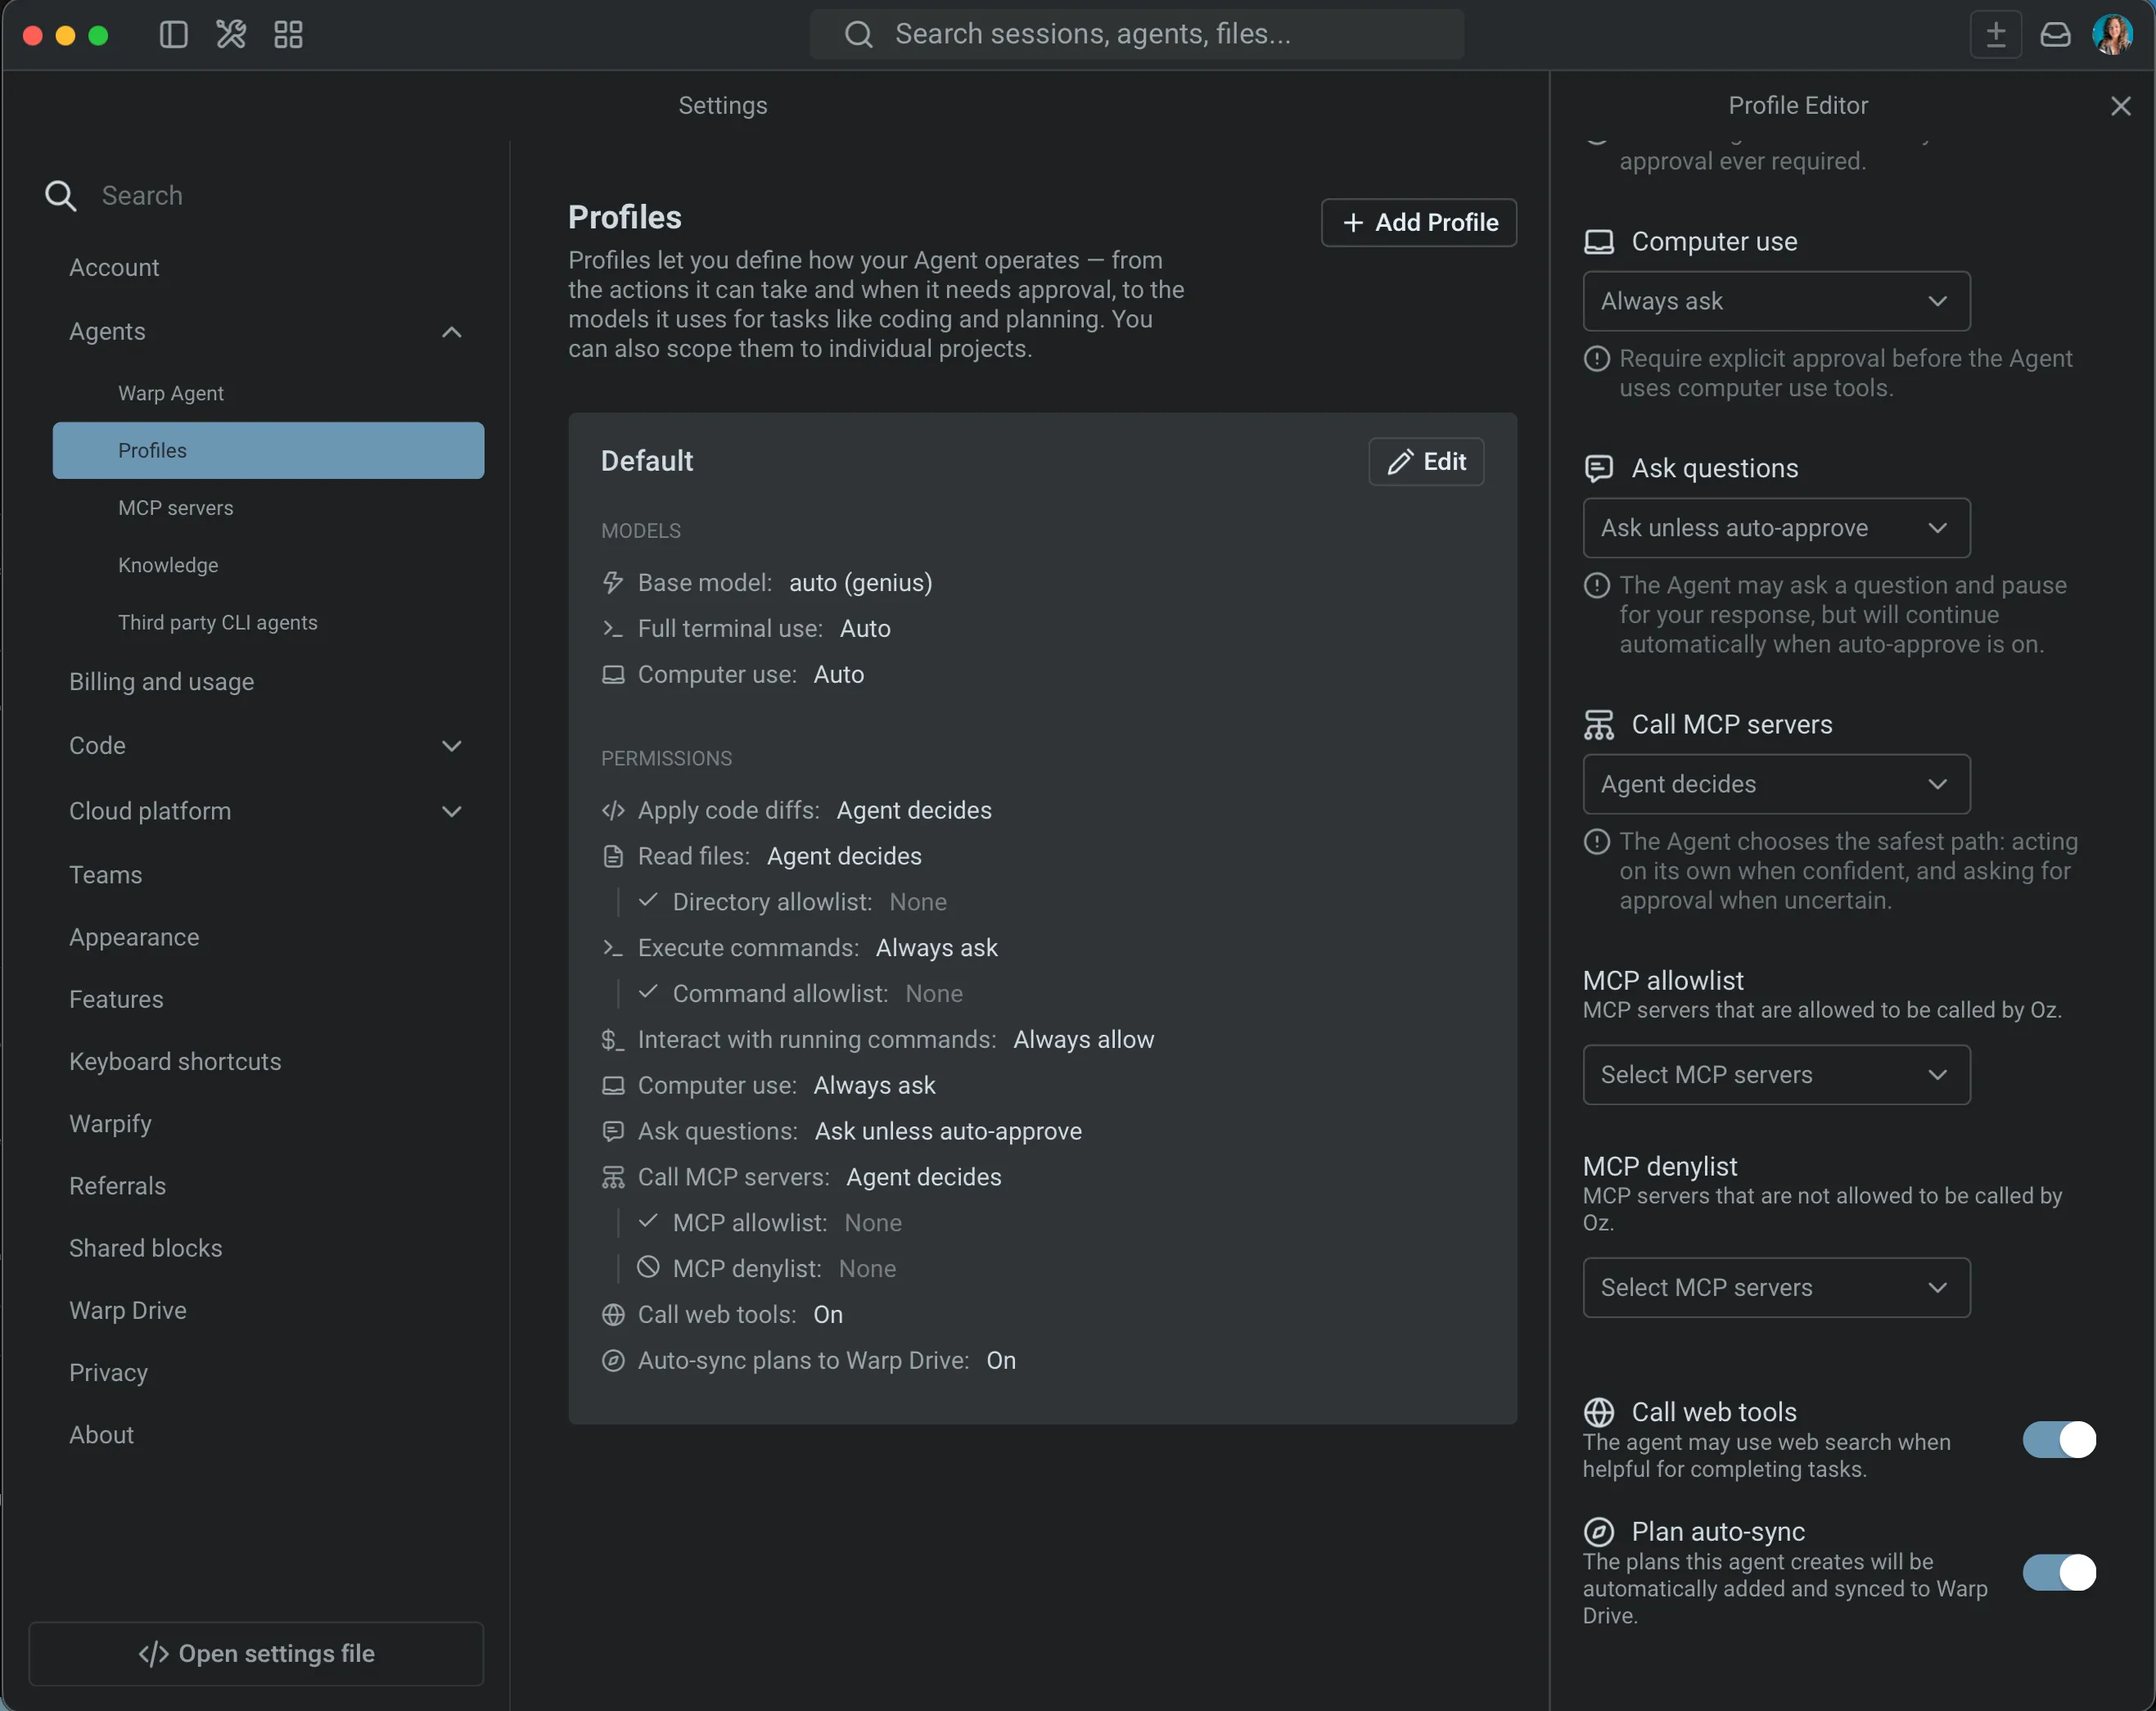
Task: Click the 'auto (genius)' base model value
Action: click(x=861, y=583)
